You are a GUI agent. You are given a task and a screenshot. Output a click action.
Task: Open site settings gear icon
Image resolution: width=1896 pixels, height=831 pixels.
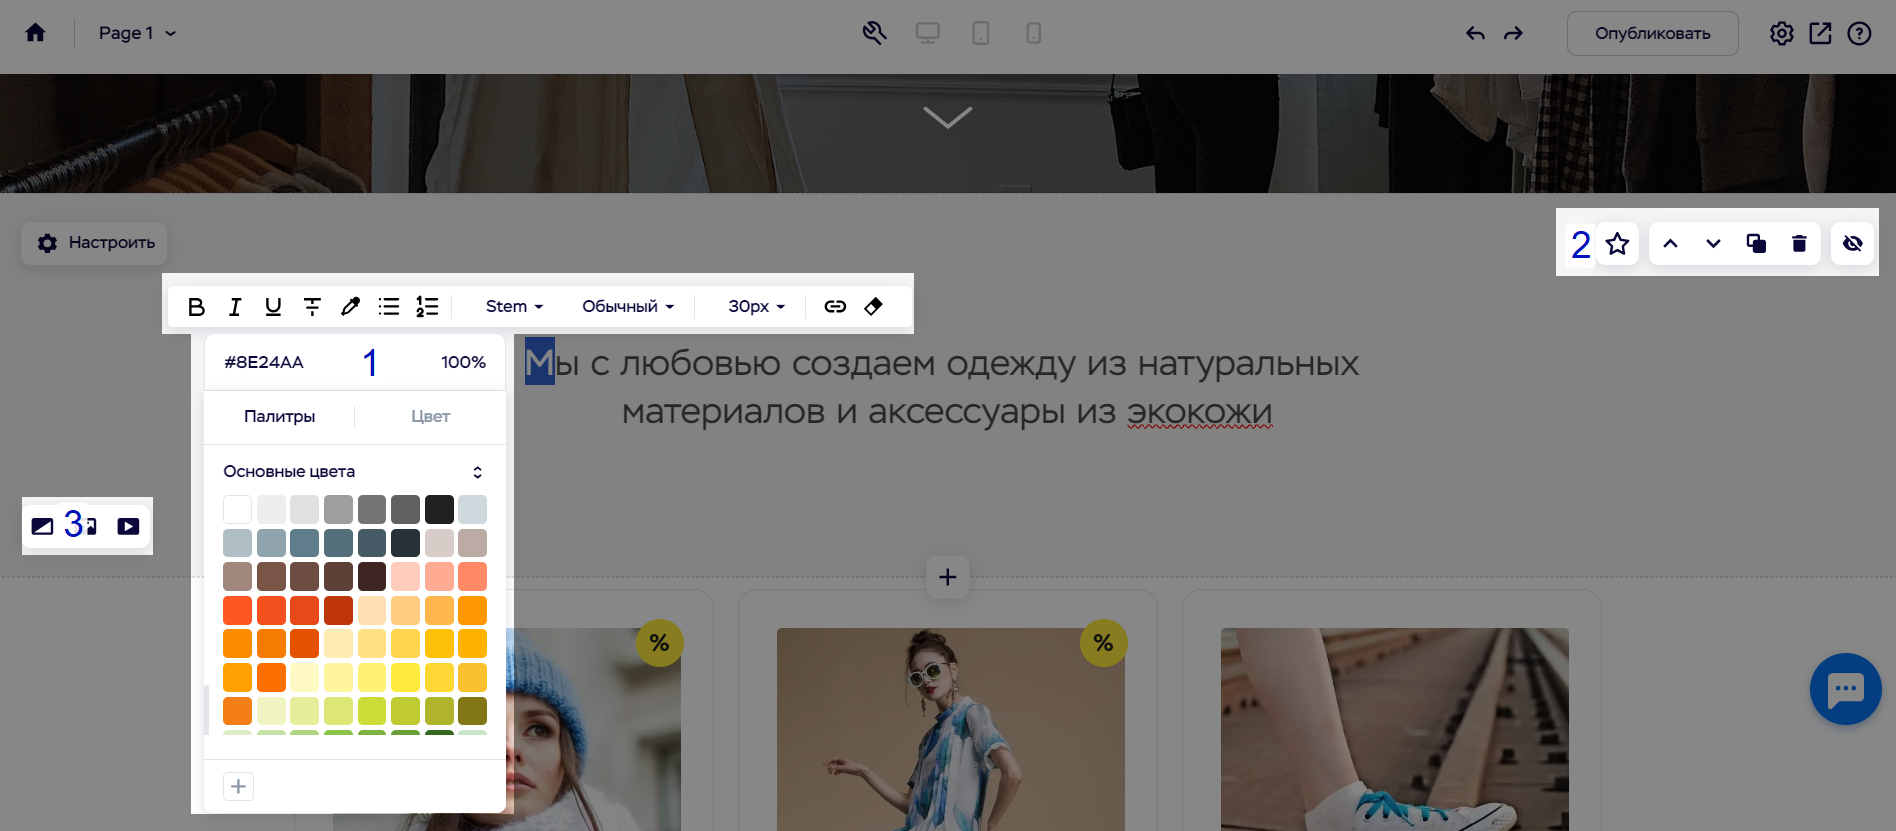point(1782,33)
